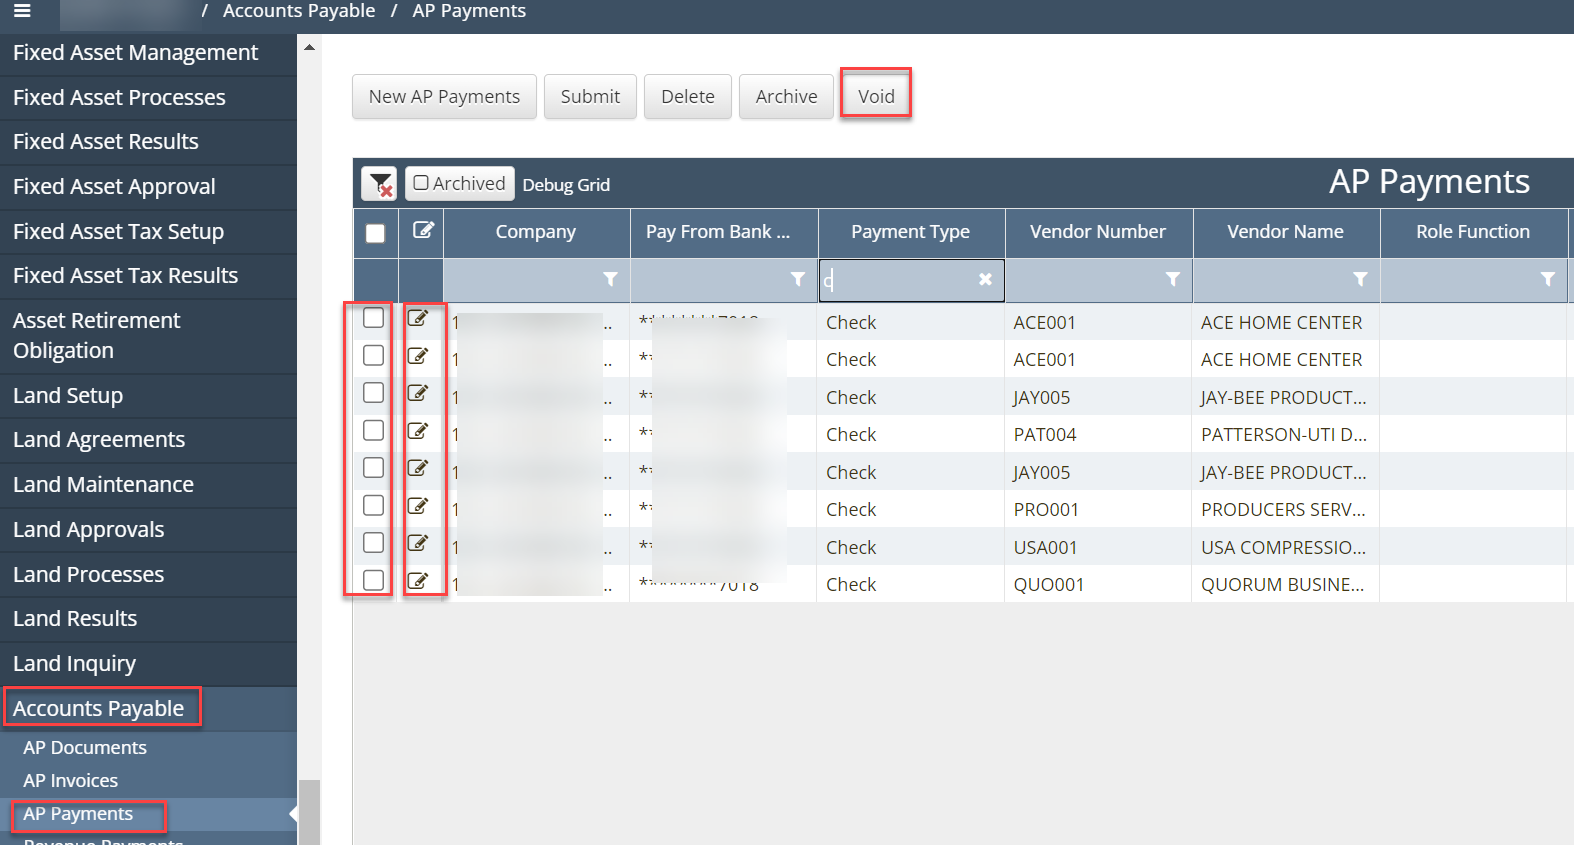Click the Void button

[876, 96]
